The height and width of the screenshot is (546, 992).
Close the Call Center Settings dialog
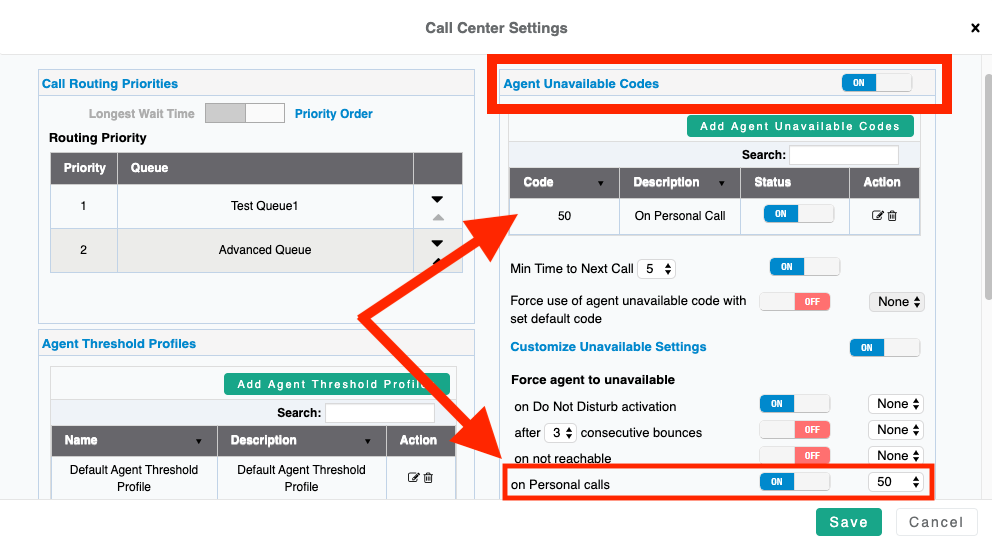click(x=975, y=28)
